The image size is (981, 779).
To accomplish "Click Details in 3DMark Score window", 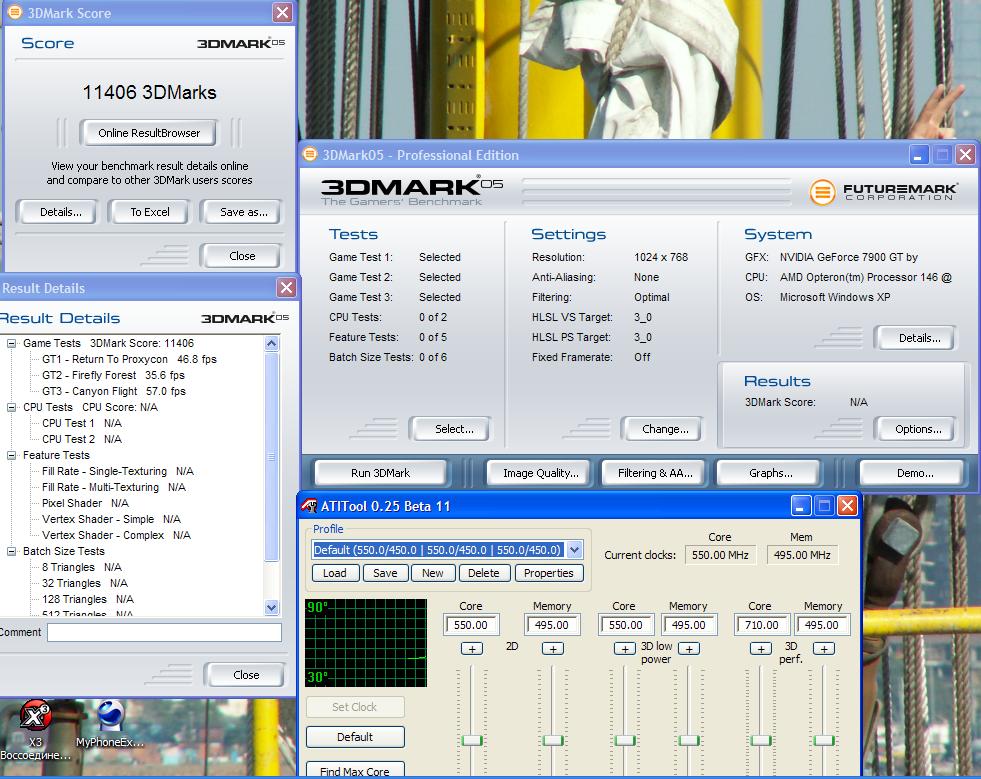I will tap(60, 212).
